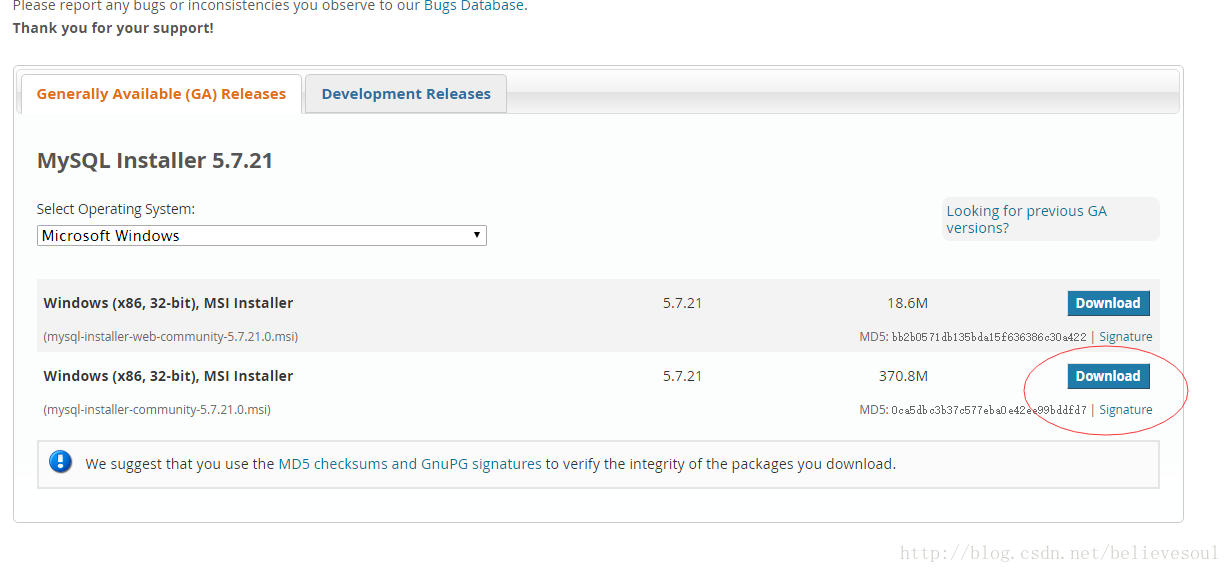The width and height of the screenshot is (1231, 573).
Task: Open MD5 checksums and GnuPG signatures link
Action: (x=410, y=464)
